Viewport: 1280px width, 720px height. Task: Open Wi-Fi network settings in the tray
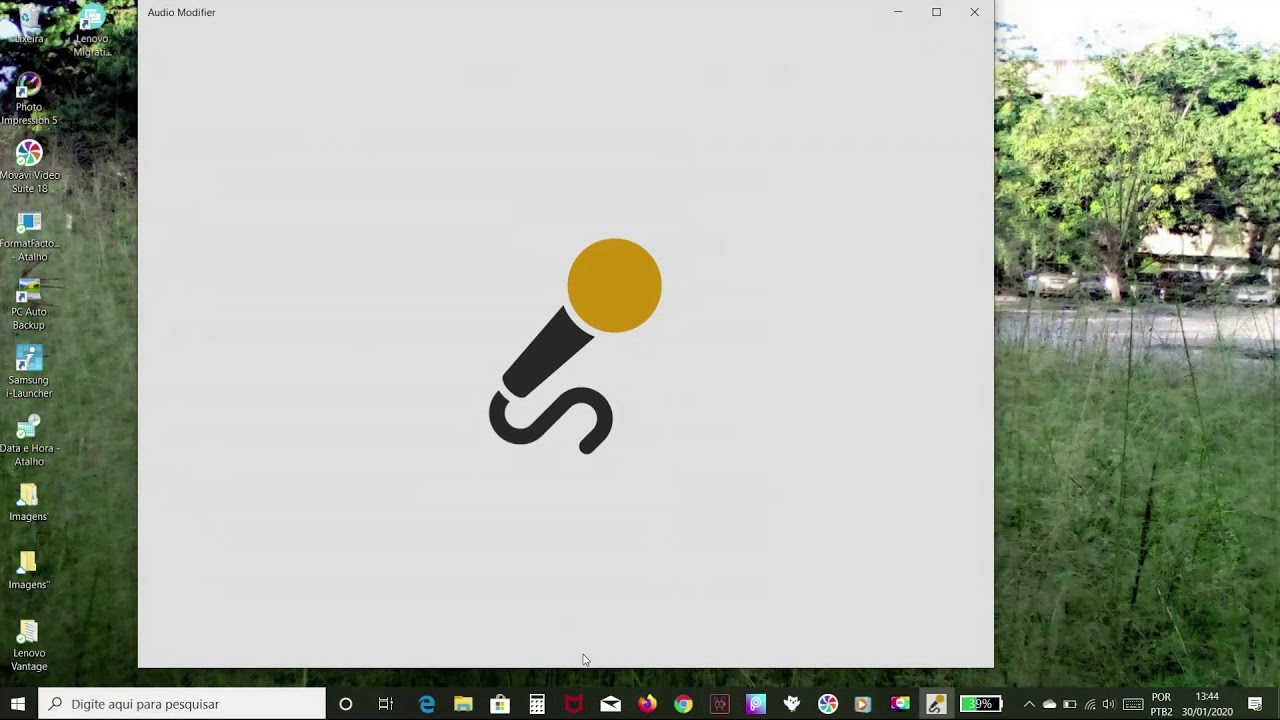tap(1090, 704)
